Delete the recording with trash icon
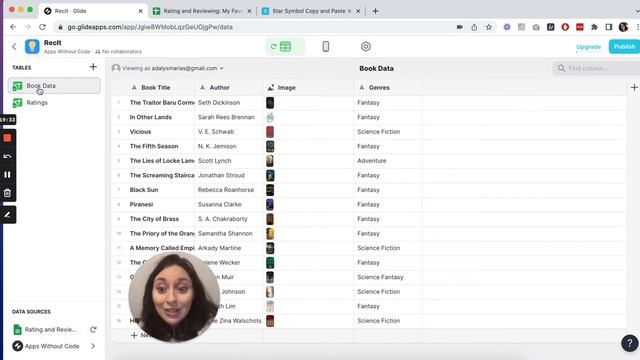 click(7, 193)
